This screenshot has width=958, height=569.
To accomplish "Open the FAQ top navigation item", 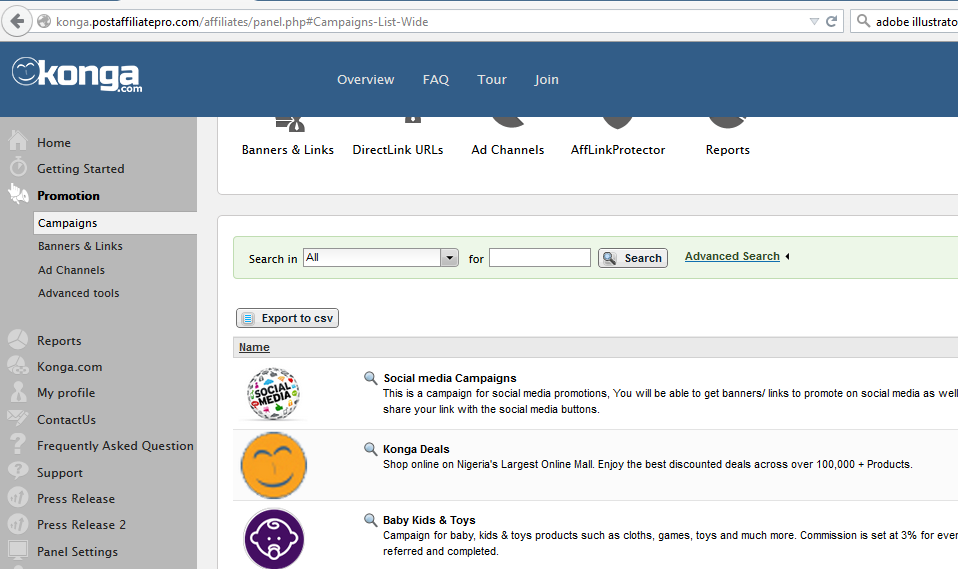I will [x=436, y=79].
